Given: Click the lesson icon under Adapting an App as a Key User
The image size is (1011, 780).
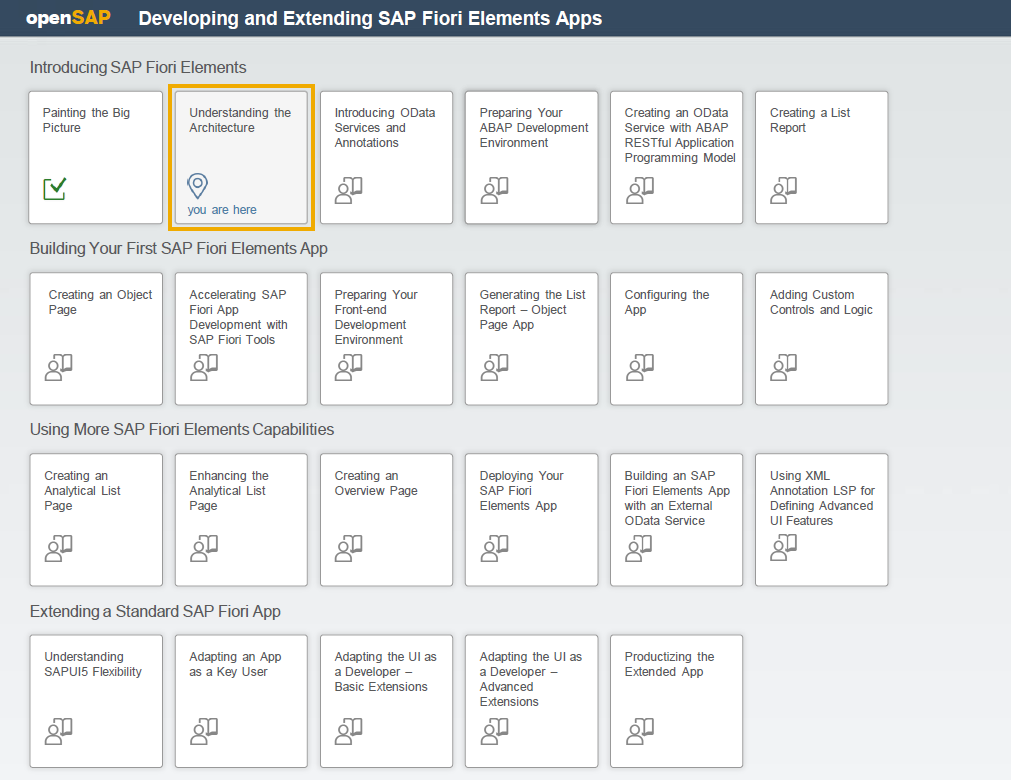Looking at the screenshot, I should pyautogui.click(x=204, y=731).
